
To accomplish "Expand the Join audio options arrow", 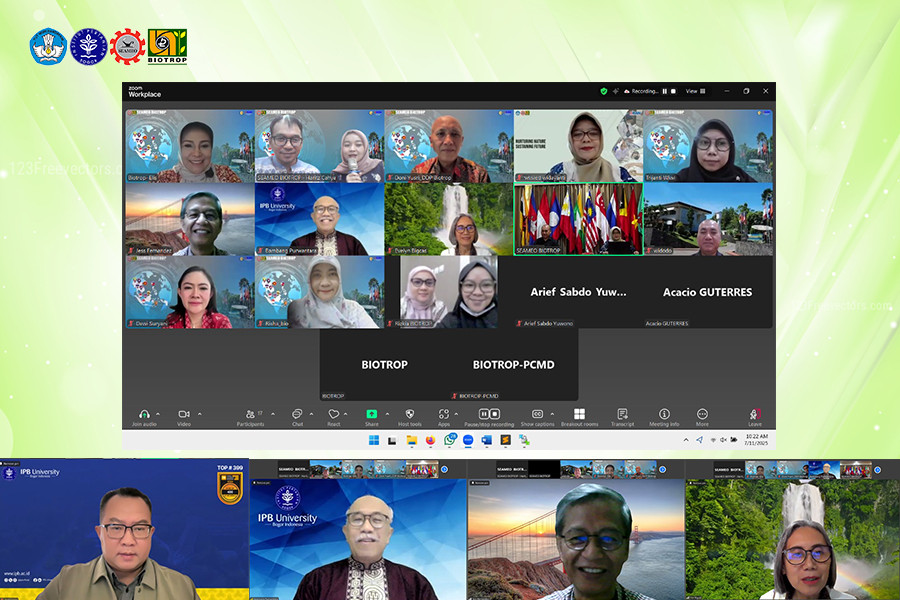I will [159, 413].
